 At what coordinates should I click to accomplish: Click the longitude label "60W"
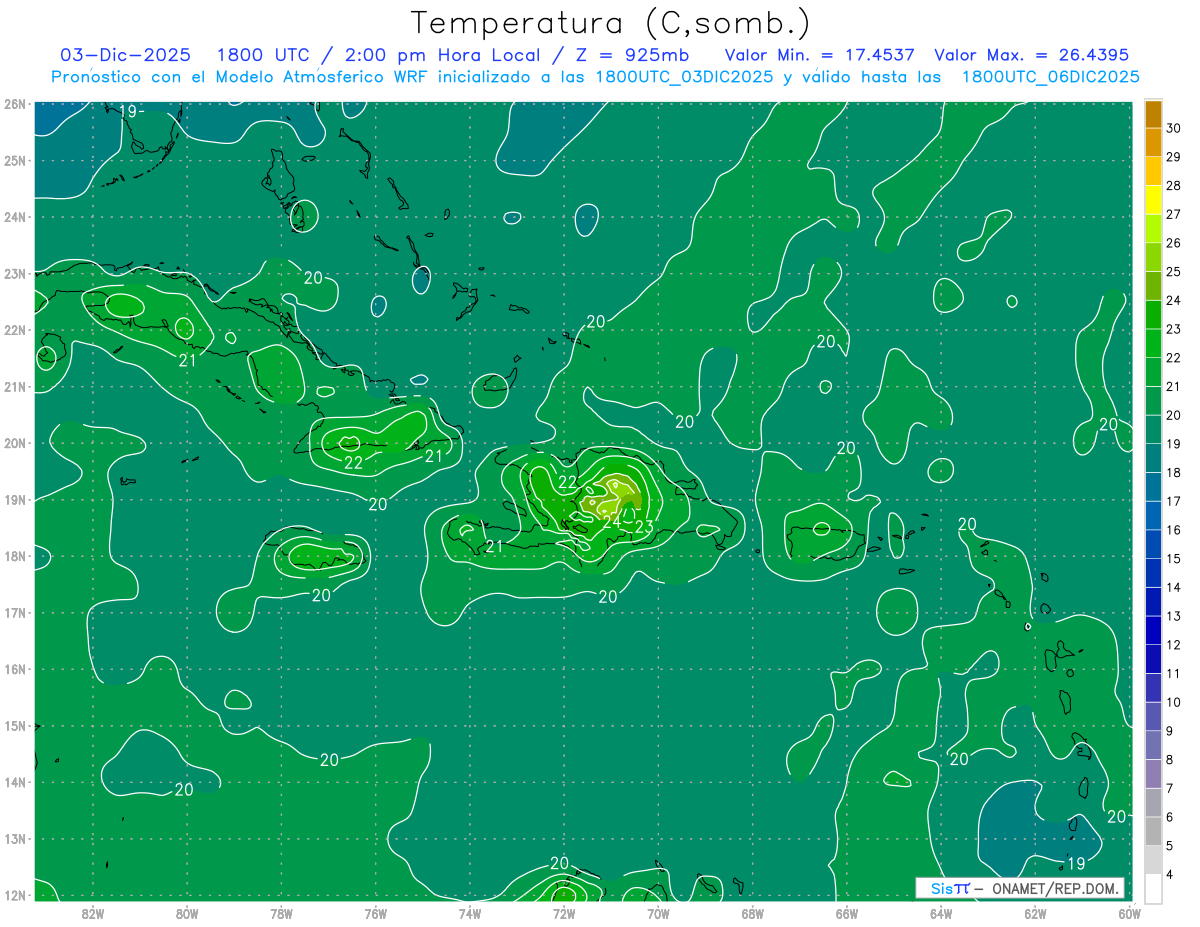[x=1129, y=912]
